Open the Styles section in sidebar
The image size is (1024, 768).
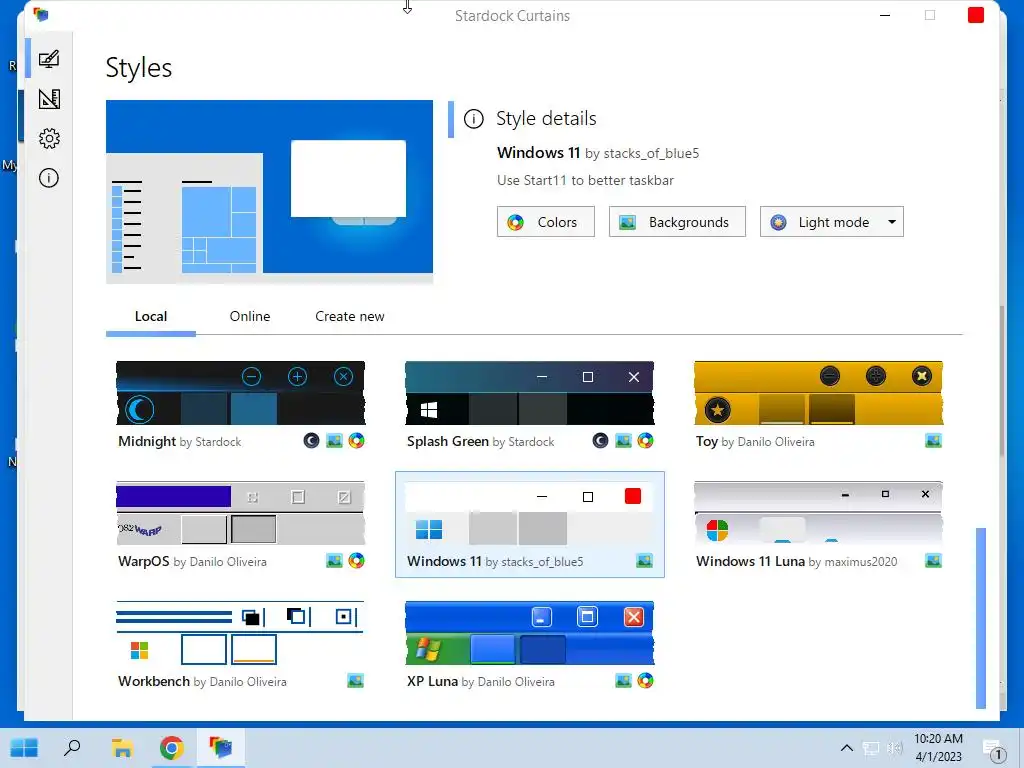point(49,59)
